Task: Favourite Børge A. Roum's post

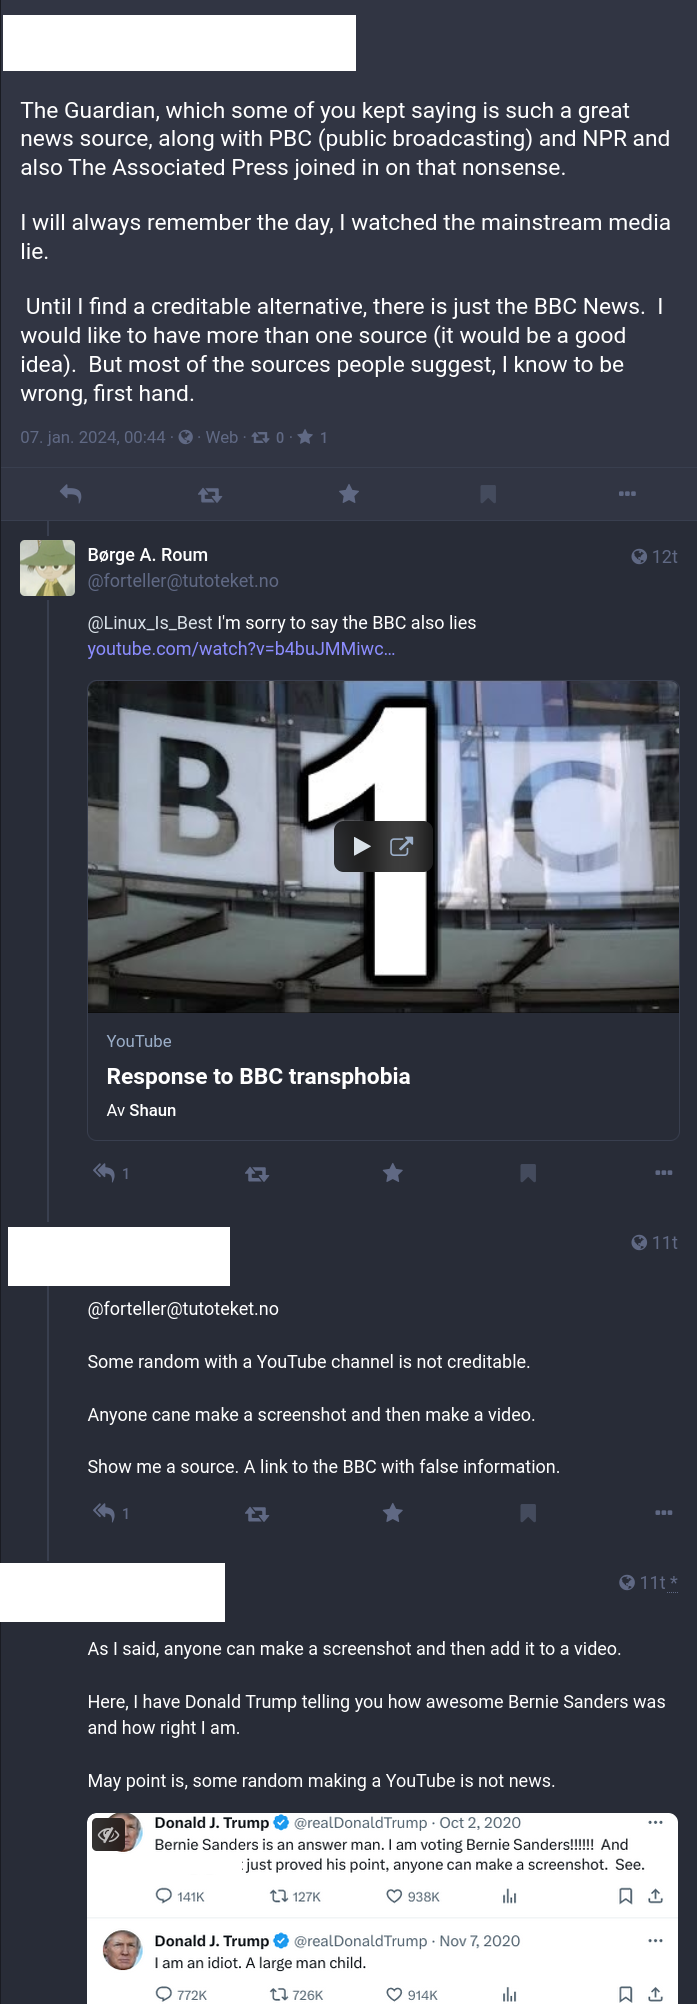Action: (393, 1173)
